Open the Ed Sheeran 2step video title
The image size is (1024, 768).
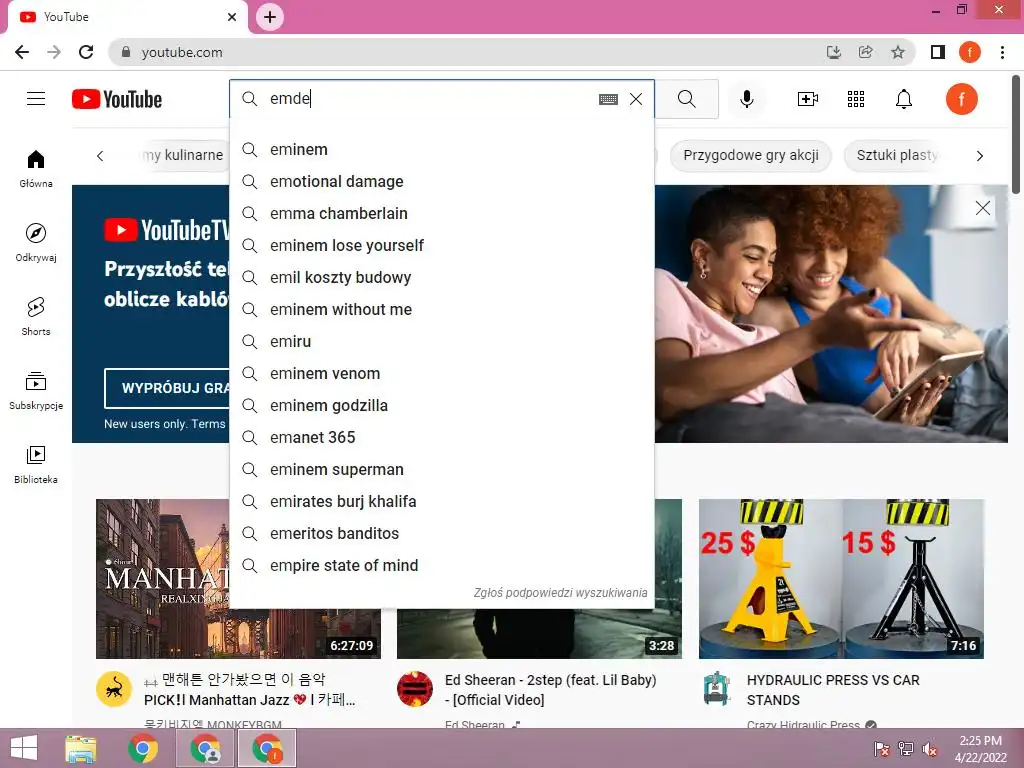coord(550,690)
